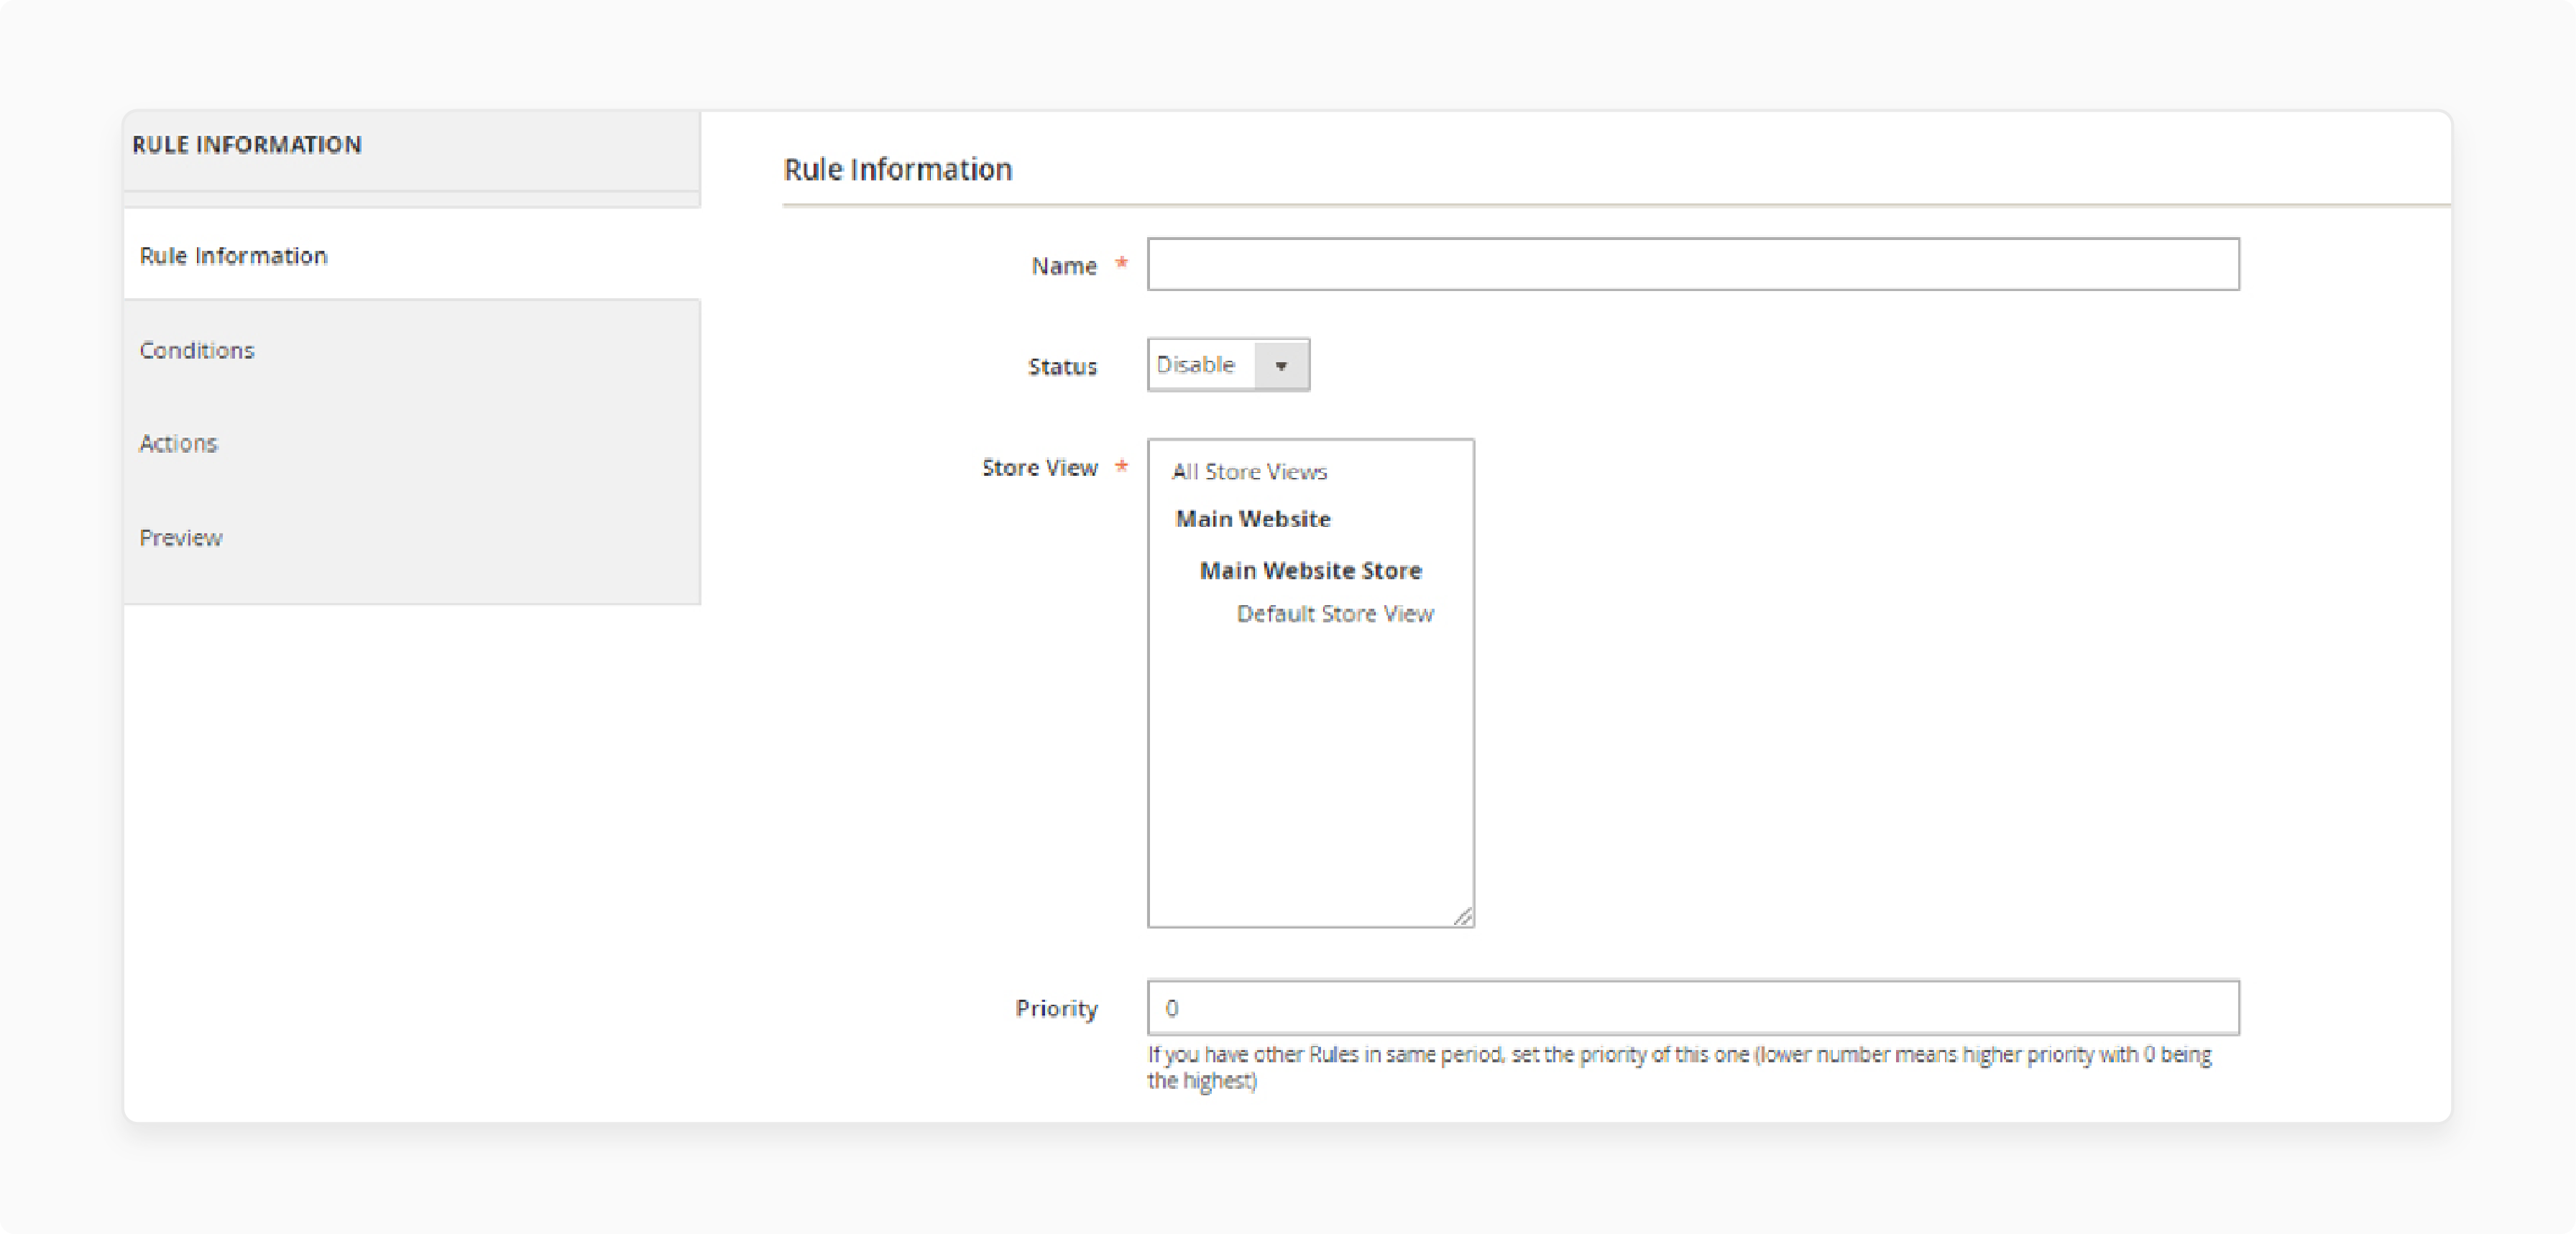
Task: Click the Priority field label
Action: (x=1056, y=1009)
